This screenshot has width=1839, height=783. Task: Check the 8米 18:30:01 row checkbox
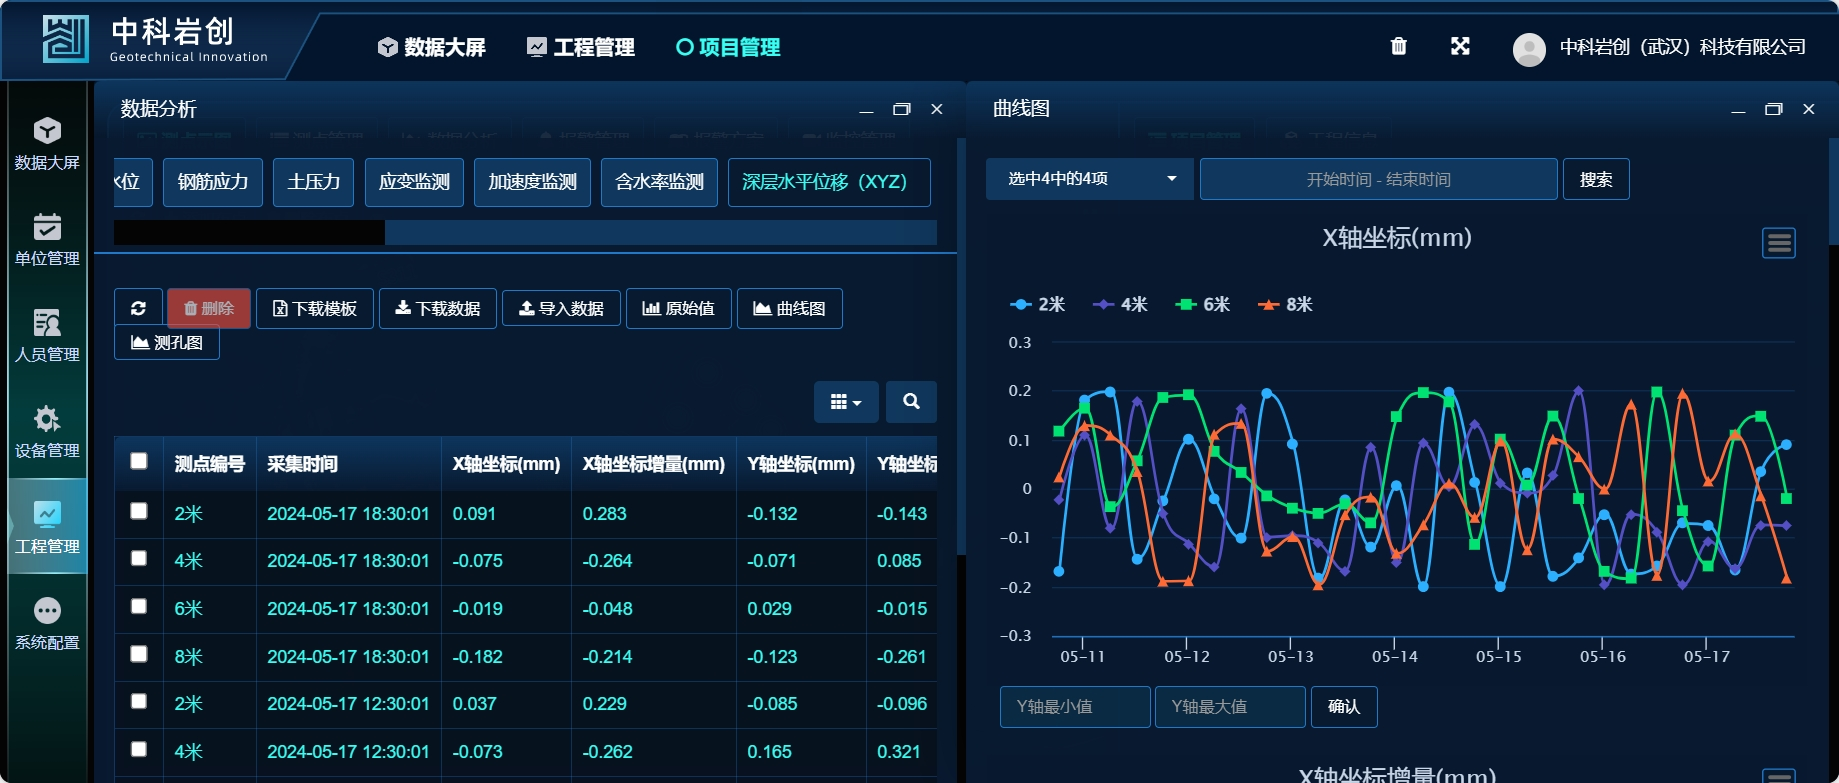coord(139,654)
